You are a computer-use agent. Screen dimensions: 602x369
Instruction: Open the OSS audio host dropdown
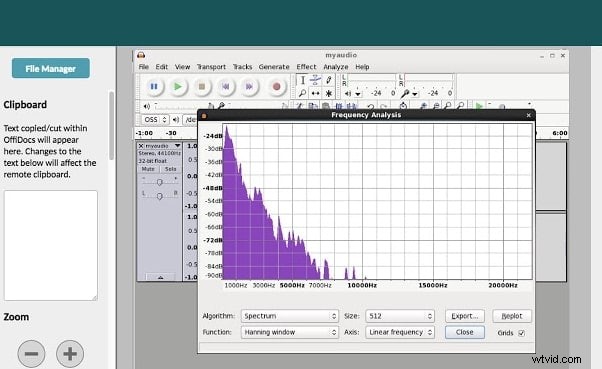(x=155, y=120)
